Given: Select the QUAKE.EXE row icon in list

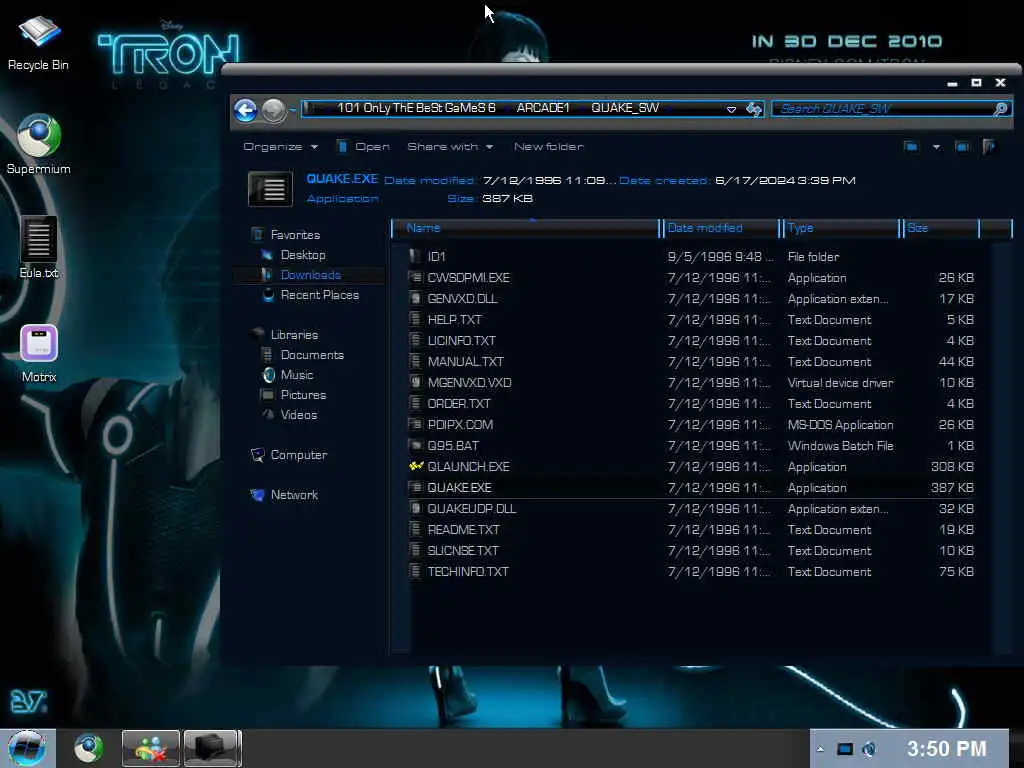Looking at the screenshot, I should (x=415, y=487).
